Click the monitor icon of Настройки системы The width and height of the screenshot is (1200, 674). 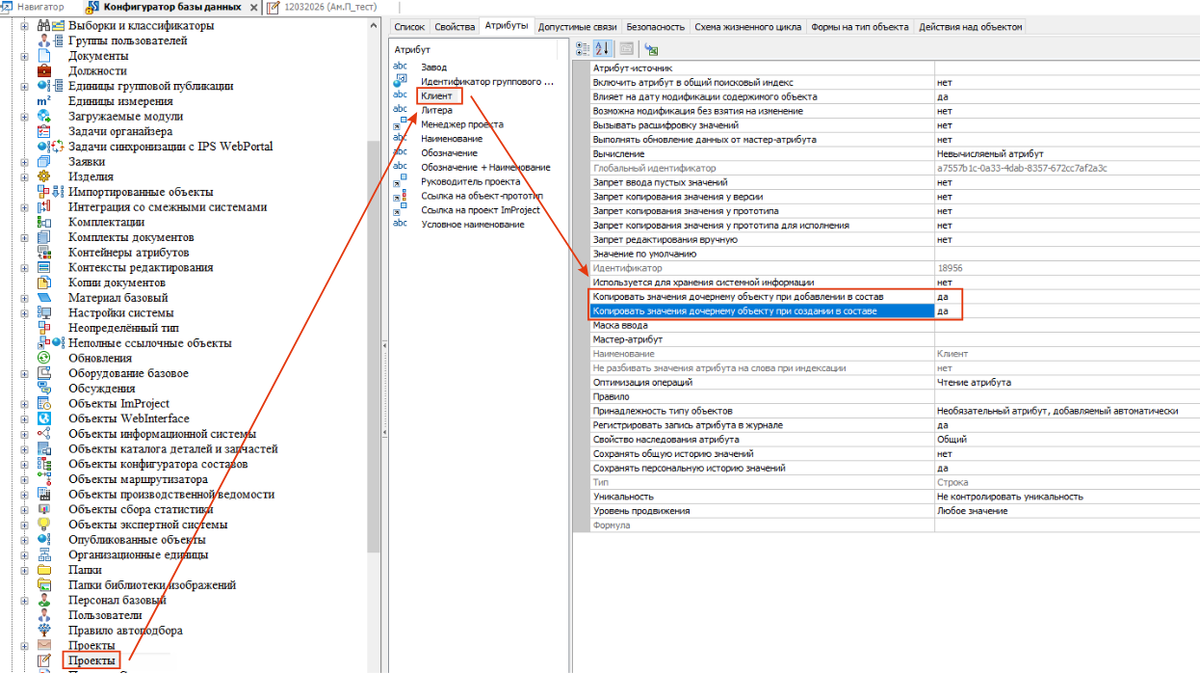click(x=44, y=313)
